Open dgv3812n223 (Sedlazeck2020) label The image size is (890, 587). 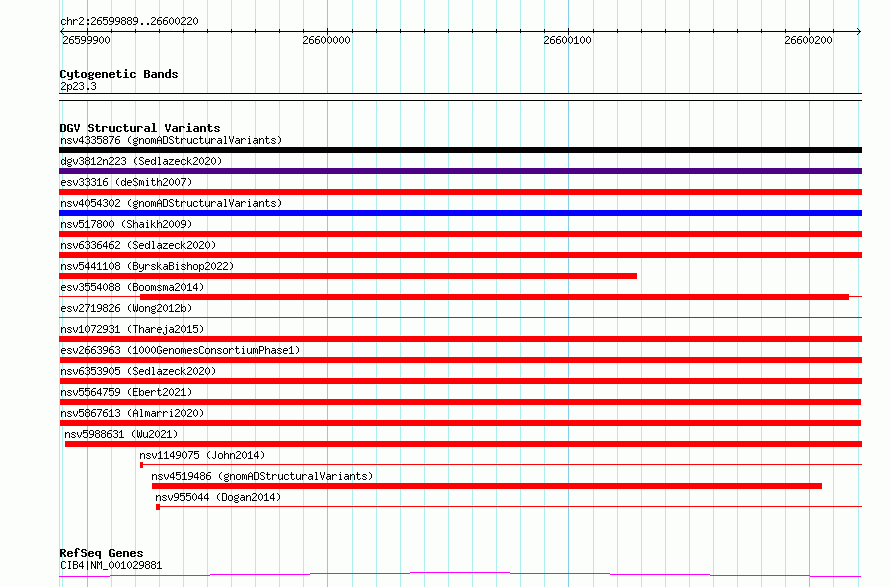tap(141, 161)
